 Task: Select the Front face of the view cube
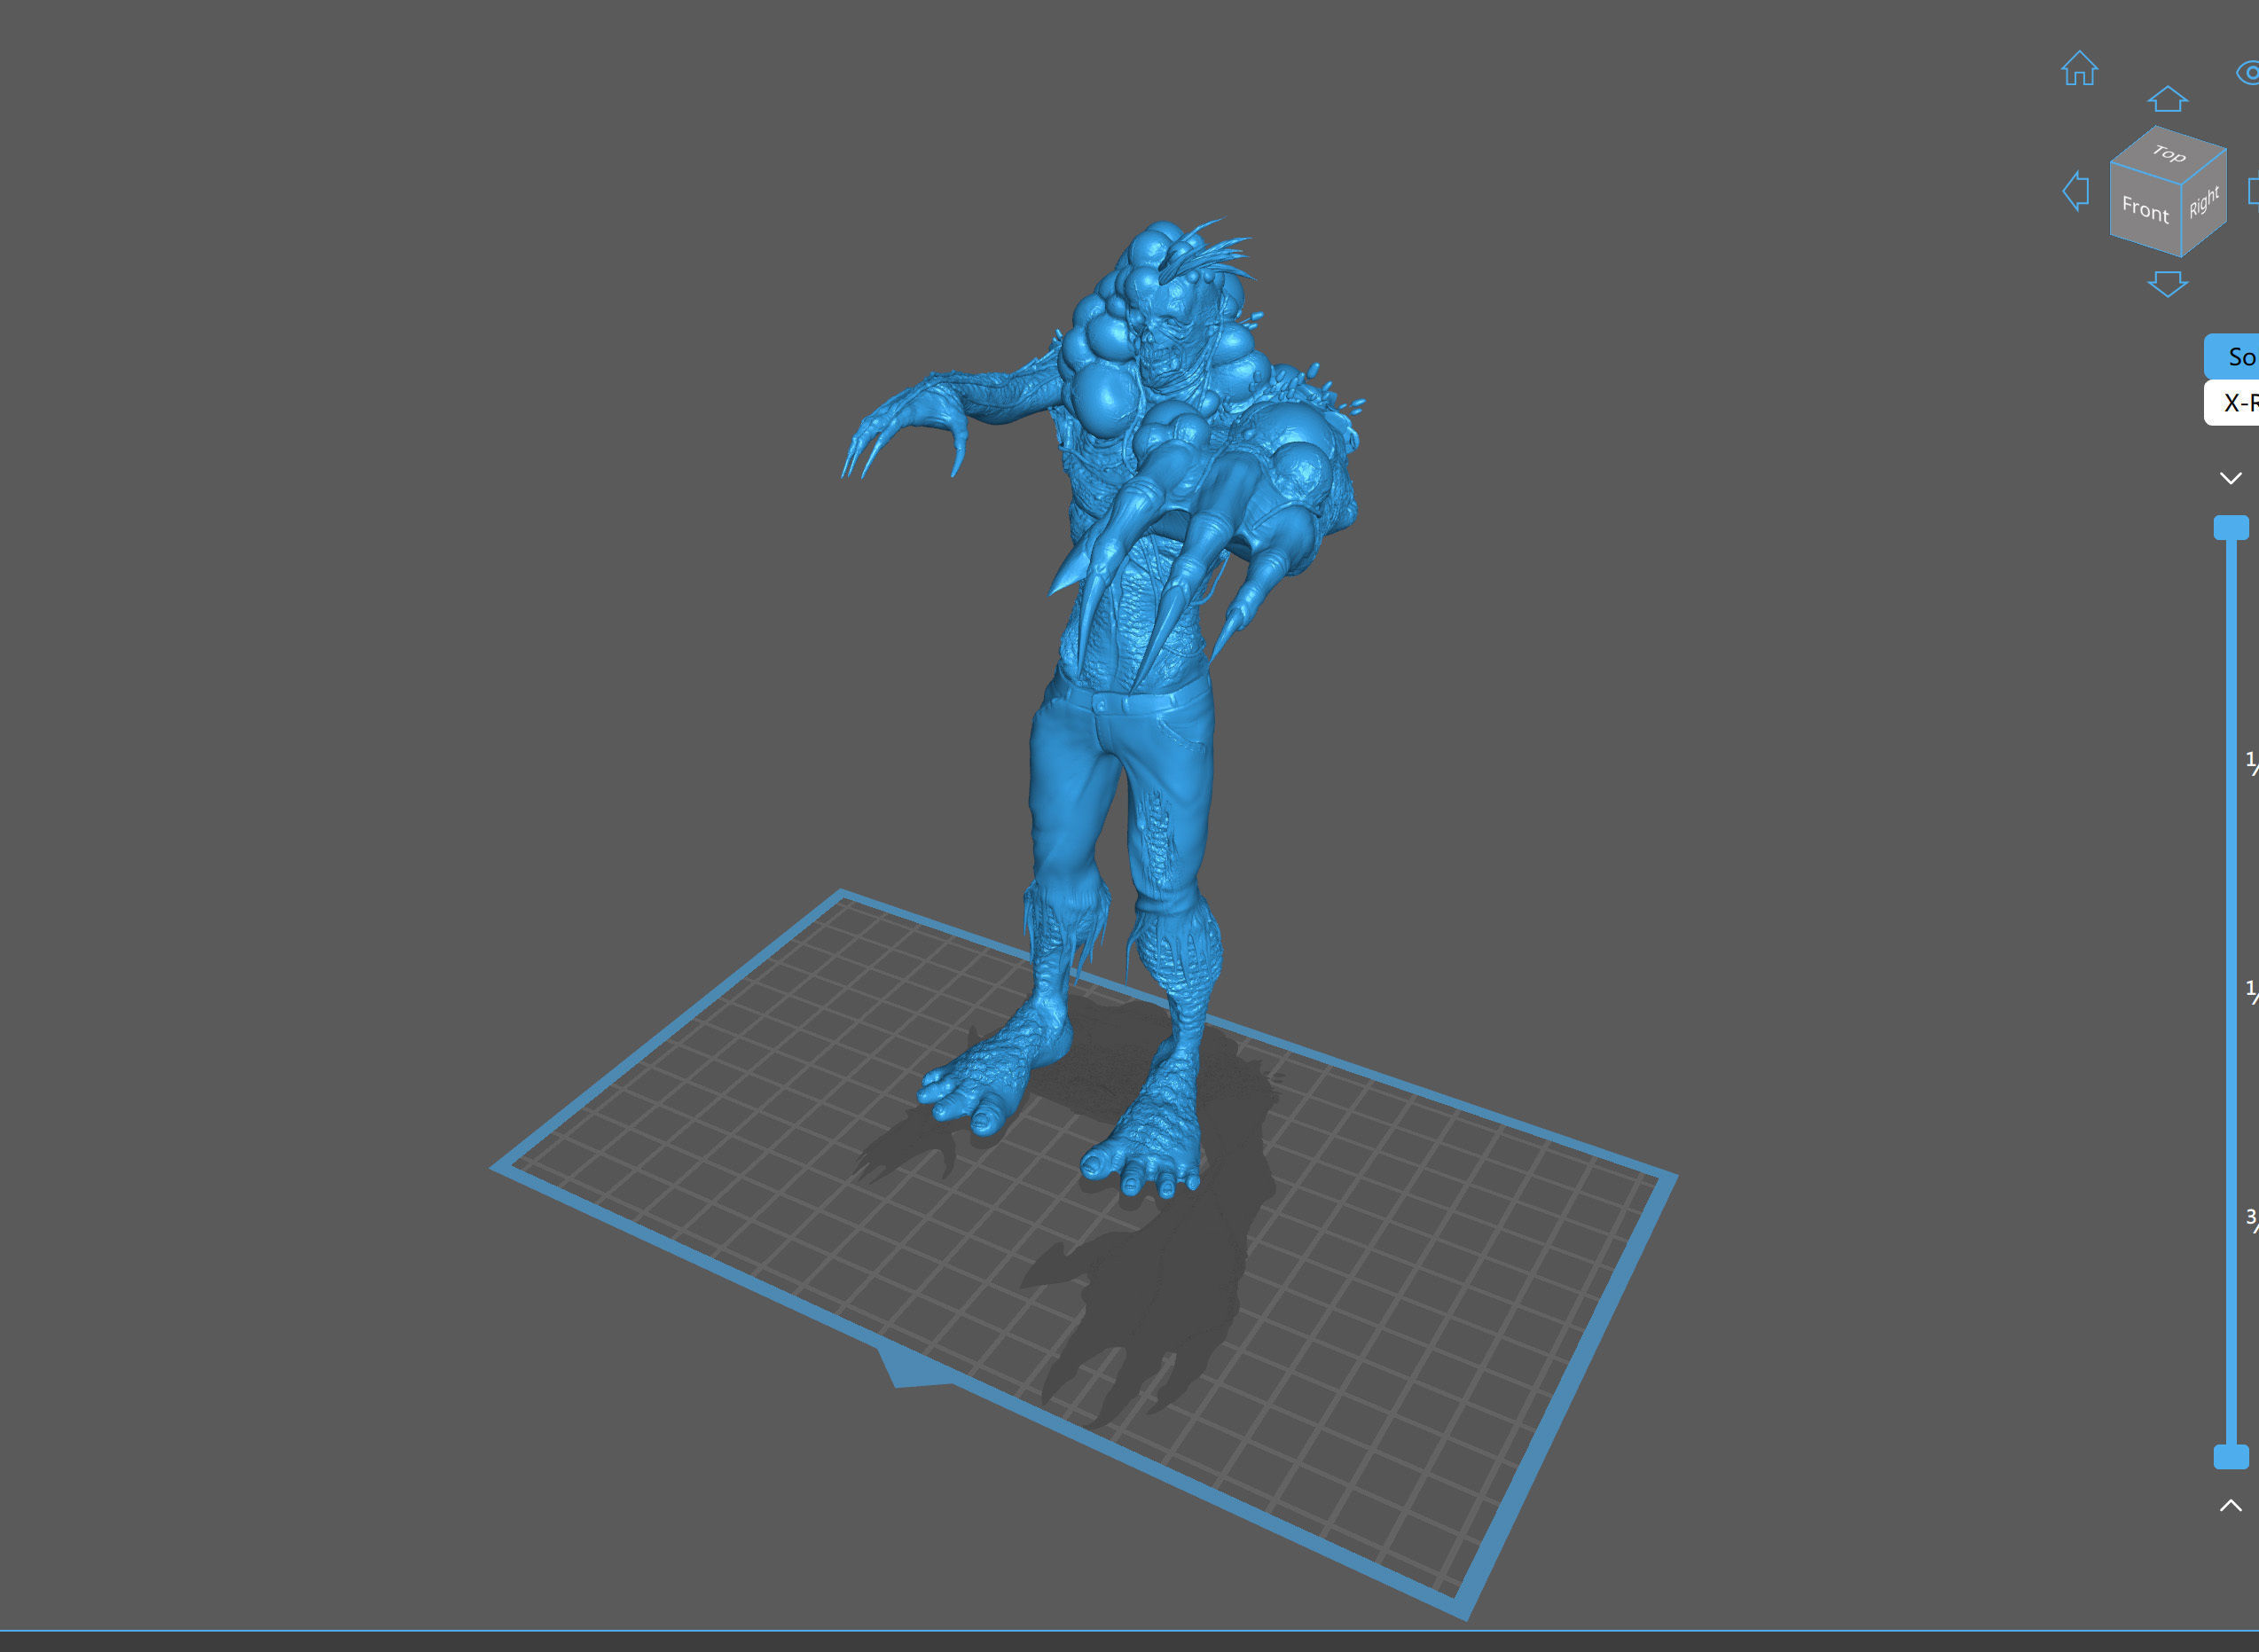(x=2145, y=209)
